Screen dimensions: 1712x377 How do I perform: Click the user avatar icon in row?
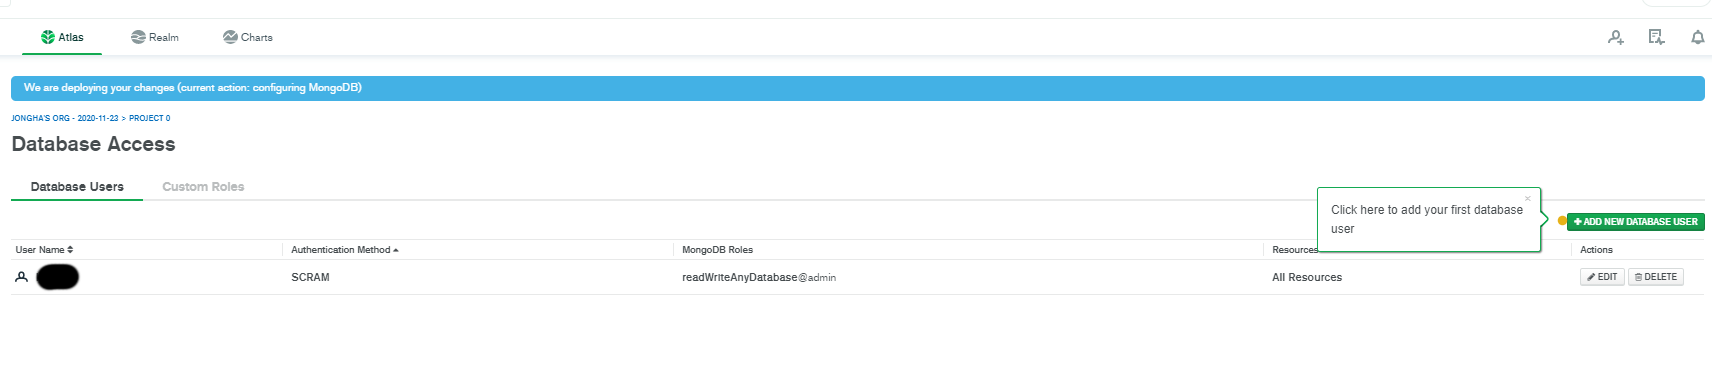tap(21, 277)
